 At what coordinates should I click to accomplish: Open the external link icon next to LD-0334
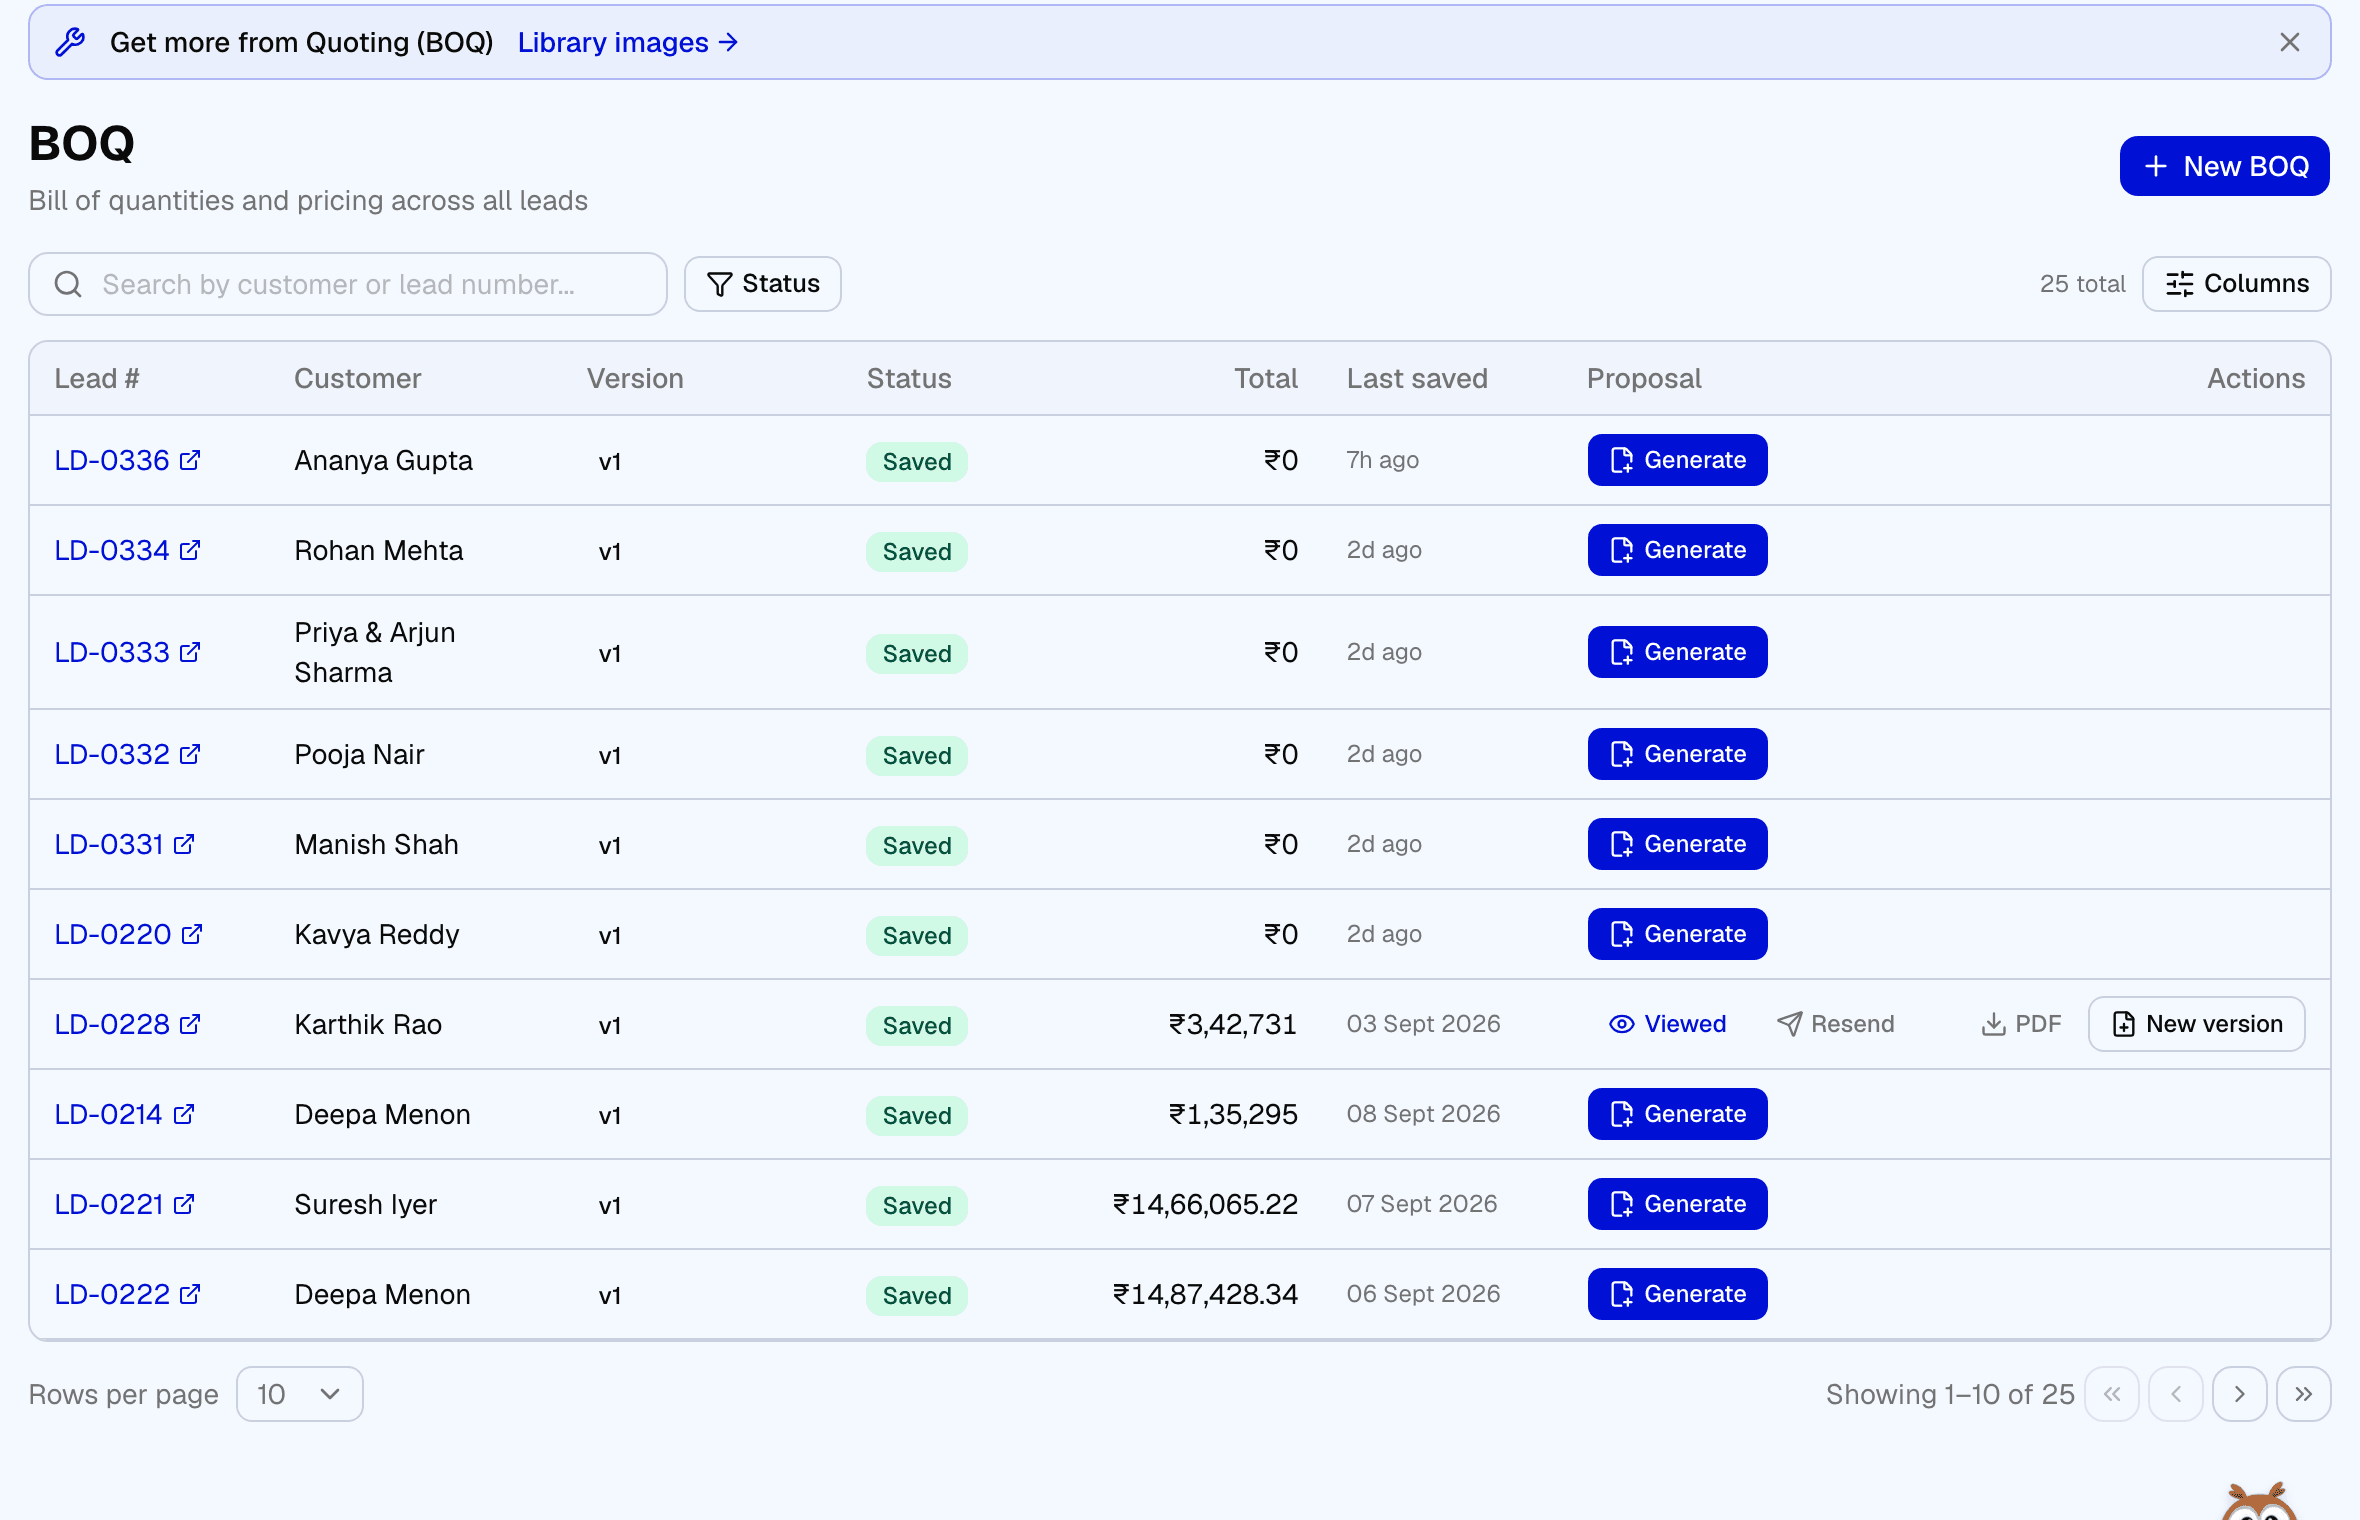pos(190,550)
